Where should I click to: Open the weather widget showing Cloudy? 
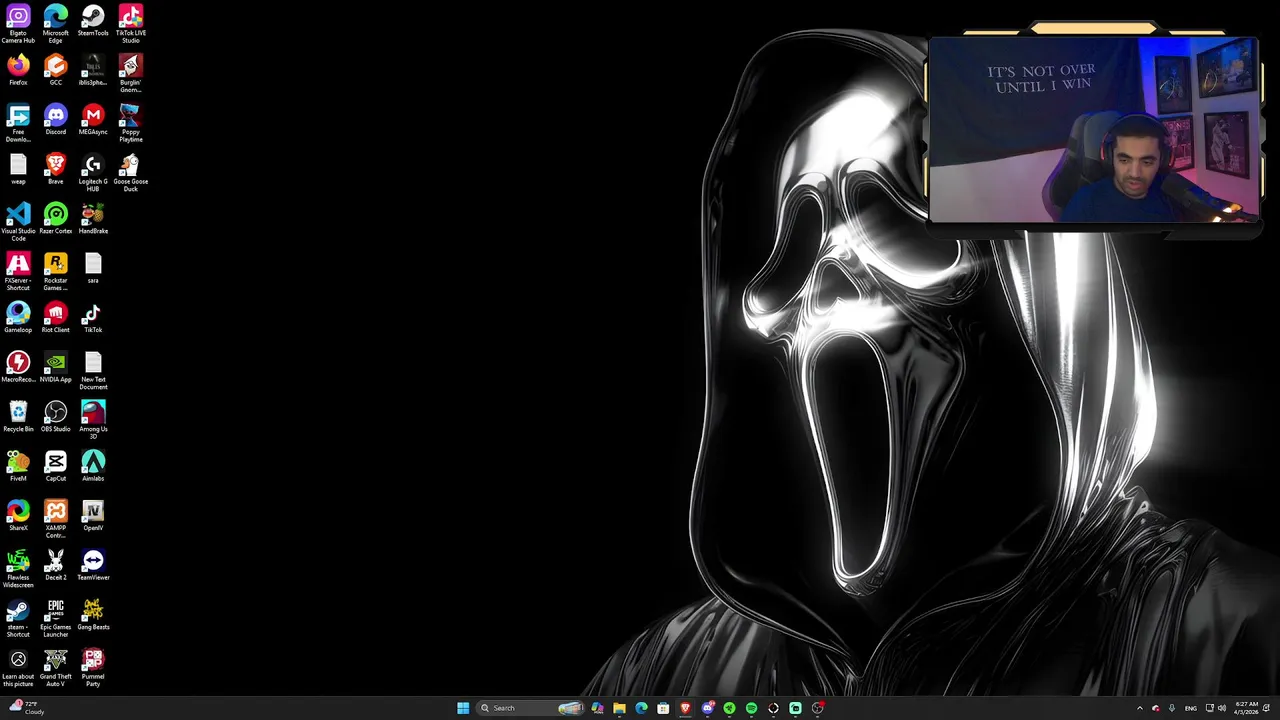pos(27,708)
